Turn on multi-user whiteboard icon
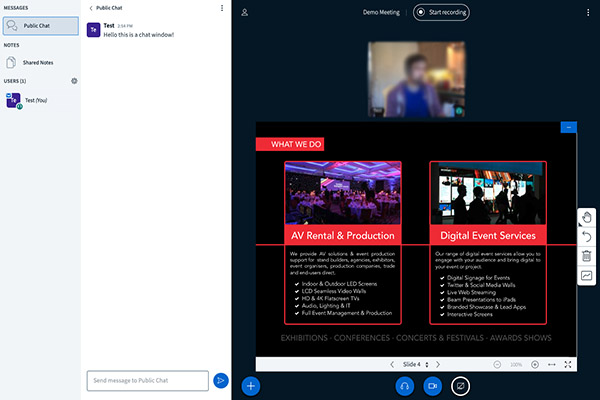The image size is (600, 400). click(587, 276)
